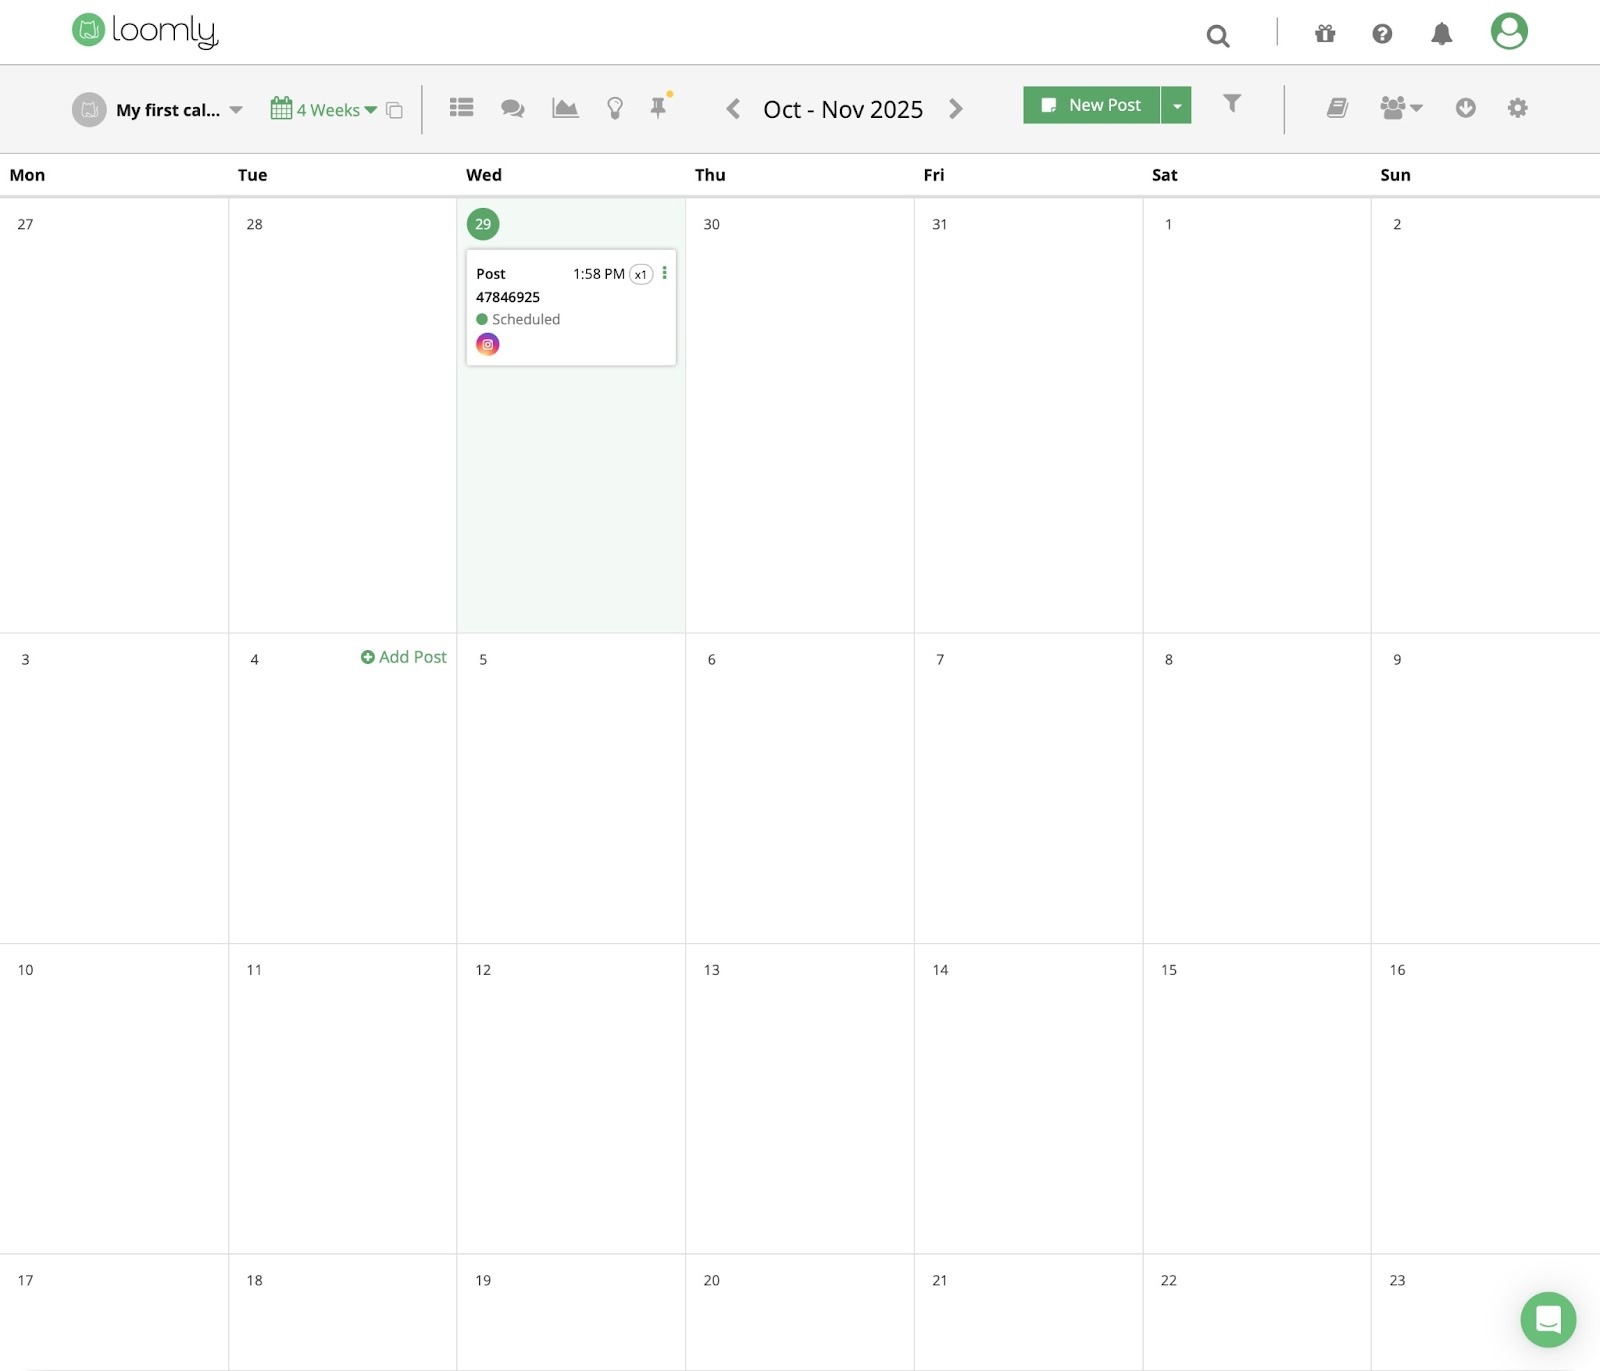1600x1371 pixels.
Task: Click the export download icon
Action: click(x=1466, y=108)
